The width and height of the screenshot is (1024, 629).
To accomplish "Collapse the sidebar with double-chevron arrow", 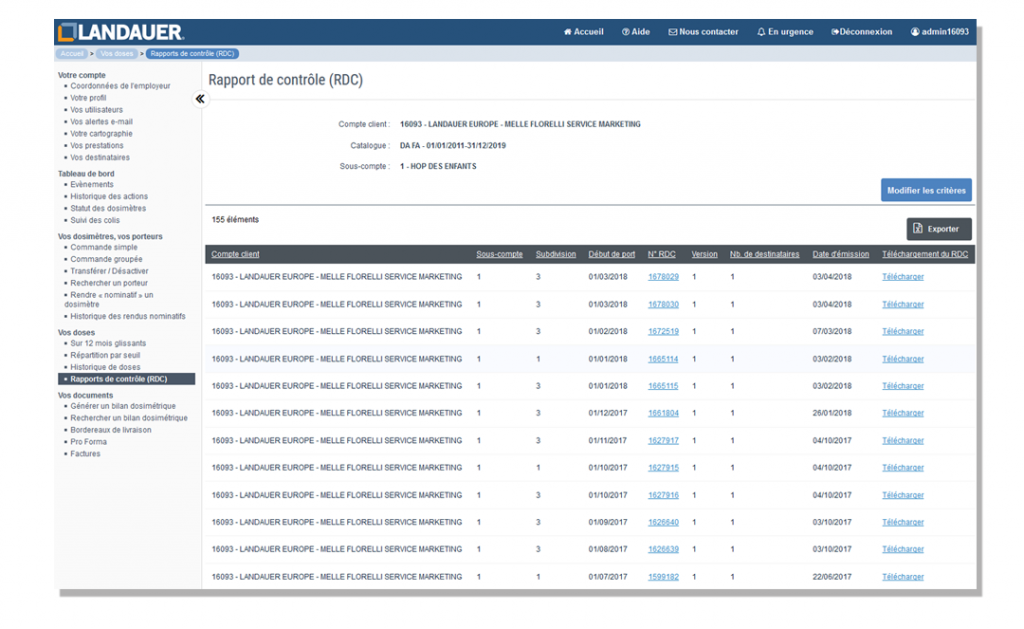I will tap(200, 99).
